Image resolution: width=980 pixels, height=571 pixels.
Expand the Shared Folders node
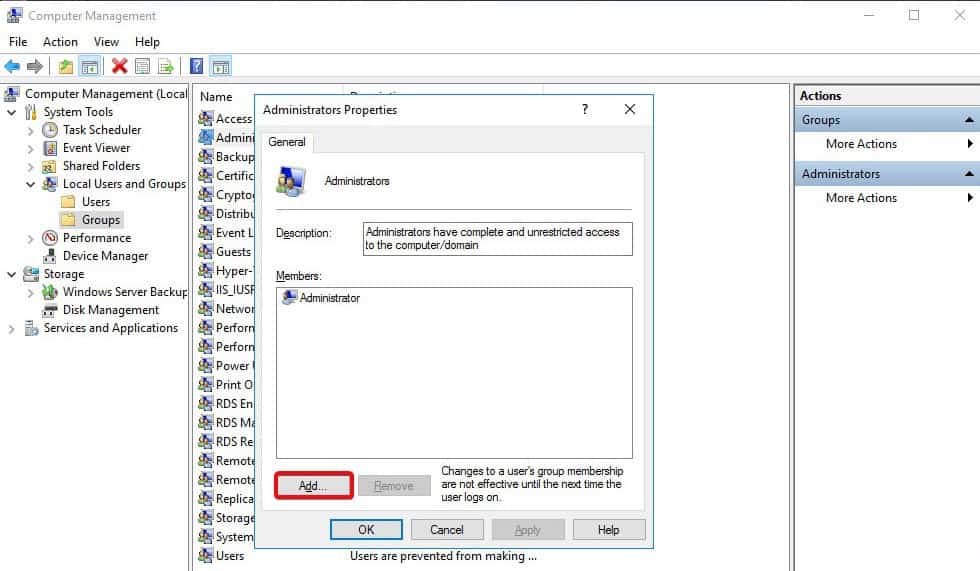pyautogui.click(x=31, y=167)
